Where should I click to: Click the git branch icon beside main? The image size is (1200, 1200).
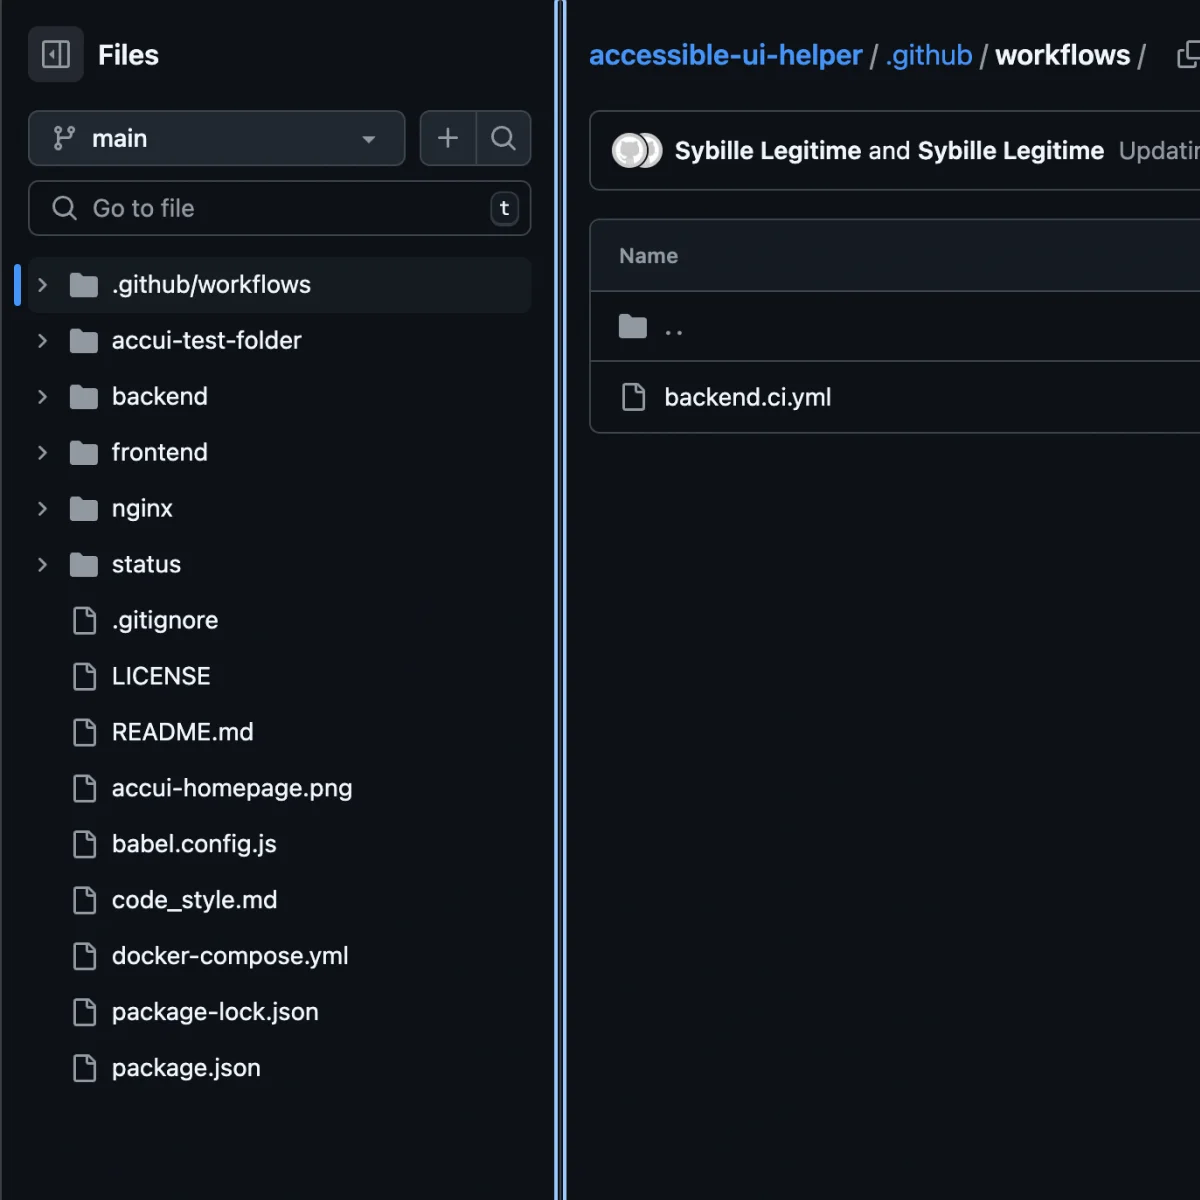pos(64,138)
